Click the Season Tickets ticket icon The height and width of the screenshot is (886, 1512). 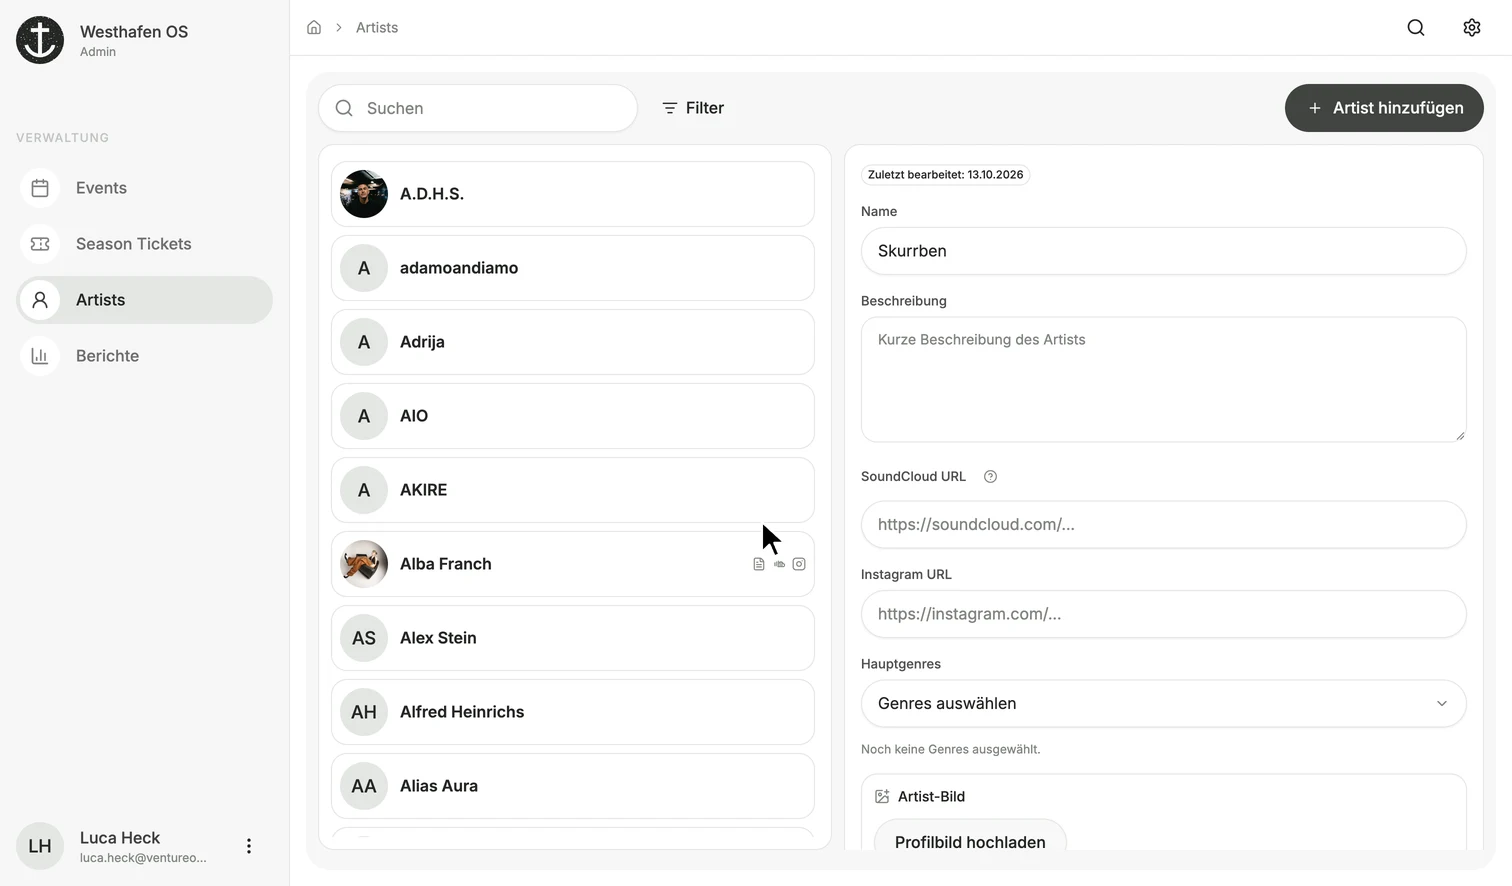(x=40, y=244)
